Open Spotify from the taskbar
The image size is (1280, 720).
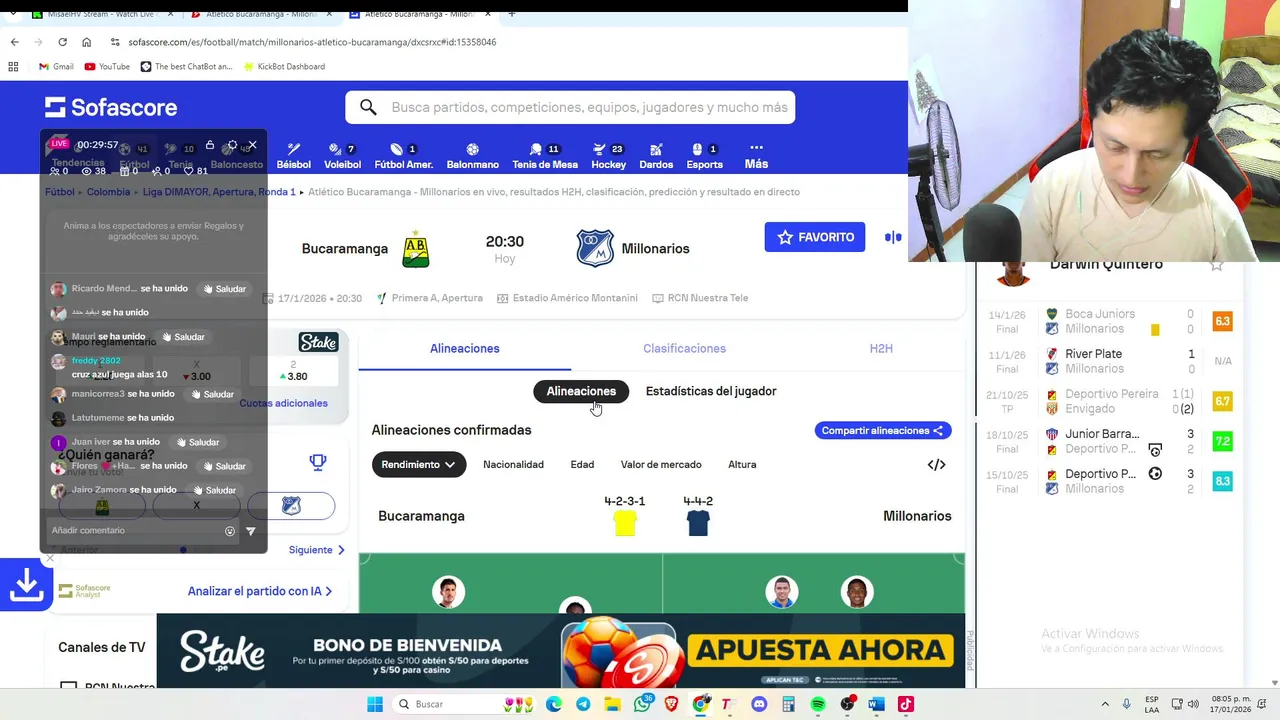(818, 704)
